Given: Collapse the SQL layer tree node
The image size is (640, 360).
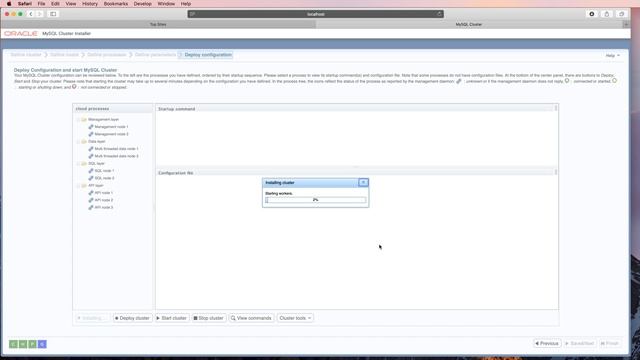Looking at the screenshot, I should (x=78, y=164).
